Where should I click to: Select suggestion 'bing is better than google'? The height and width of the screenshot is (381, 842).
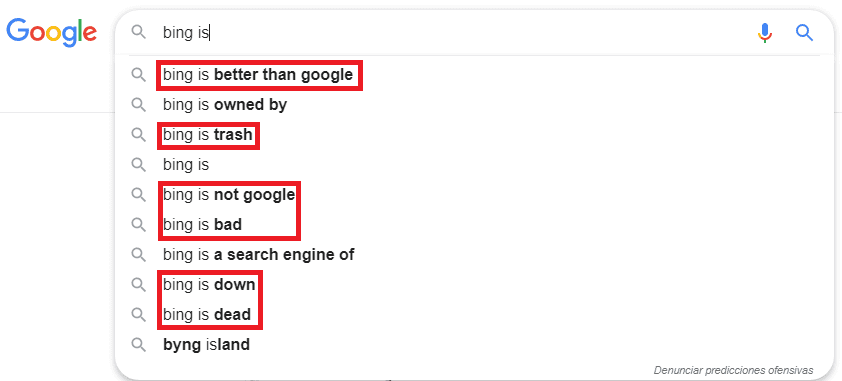pyautogui.click(x=258, y=75)
